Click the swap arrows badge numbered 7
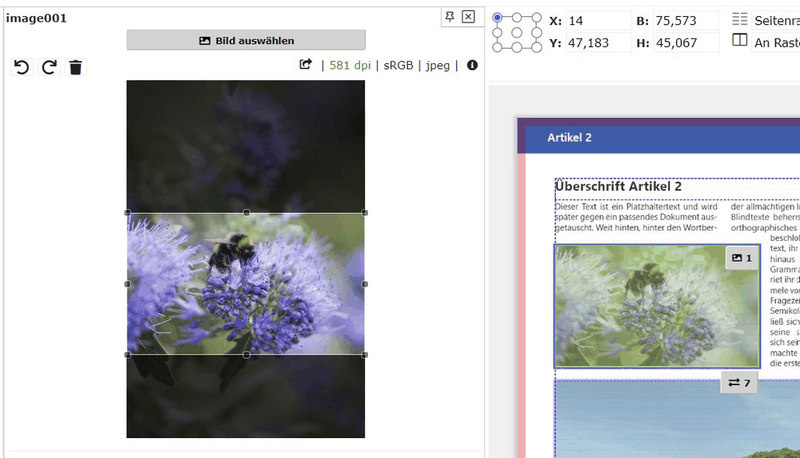 739,383
